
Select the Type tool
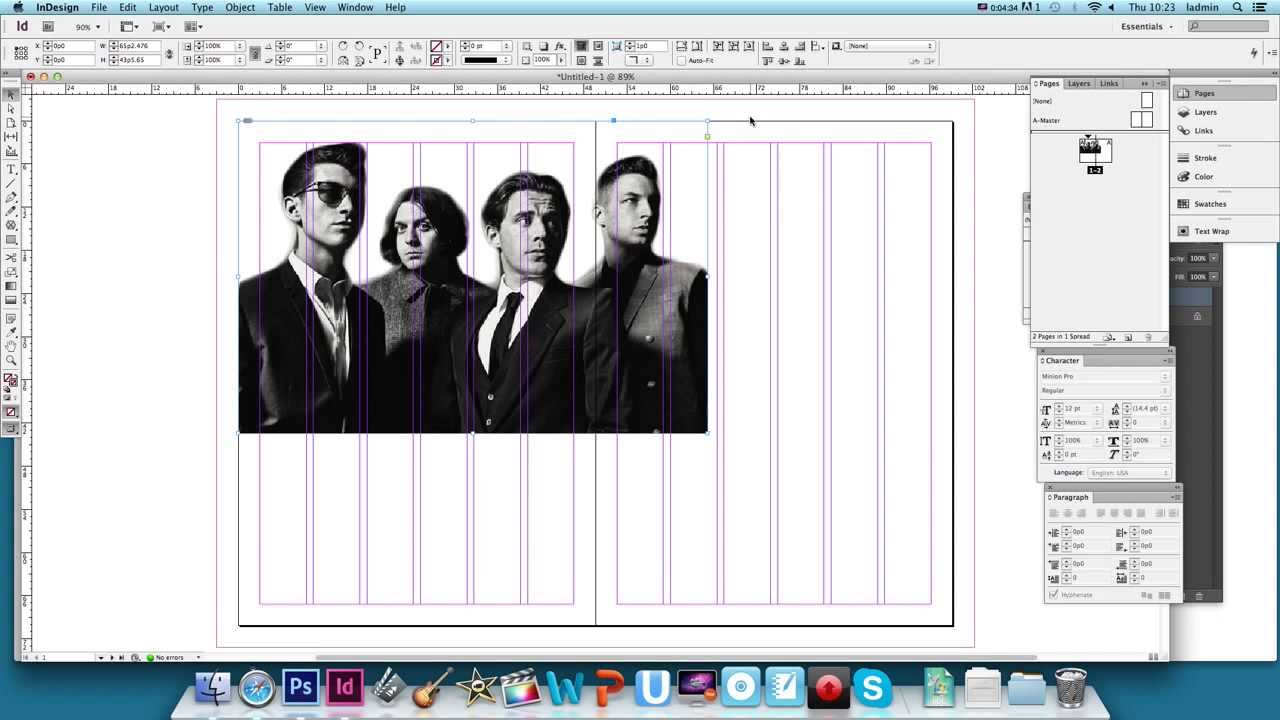(11, 169)
